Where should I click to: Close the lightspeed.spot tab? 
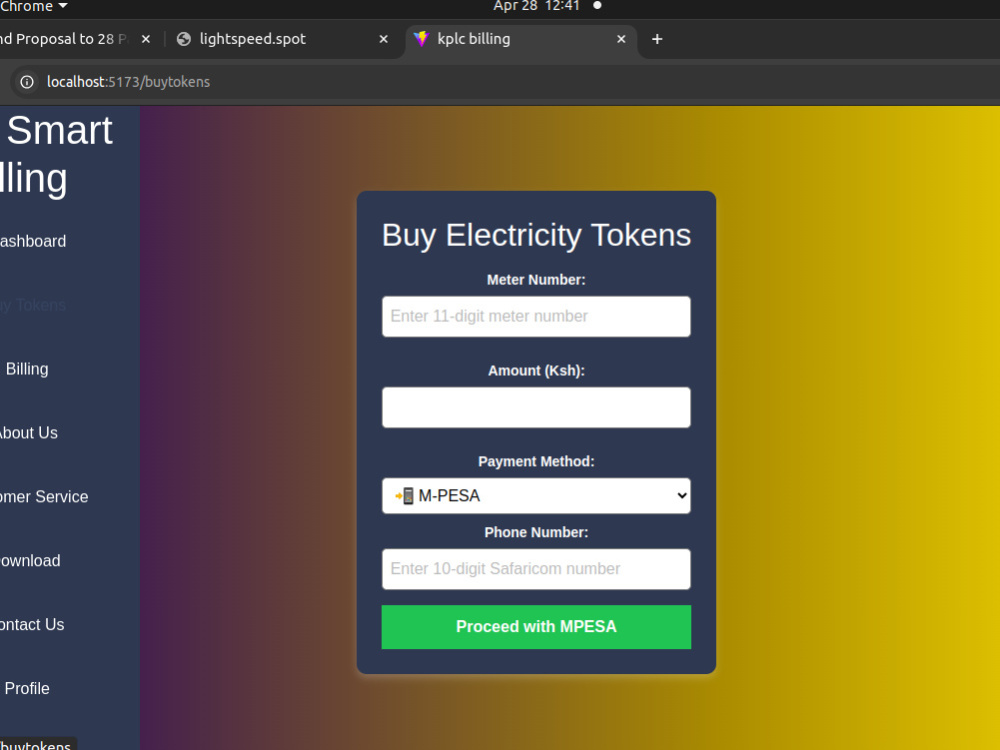[x=383, y=39]
